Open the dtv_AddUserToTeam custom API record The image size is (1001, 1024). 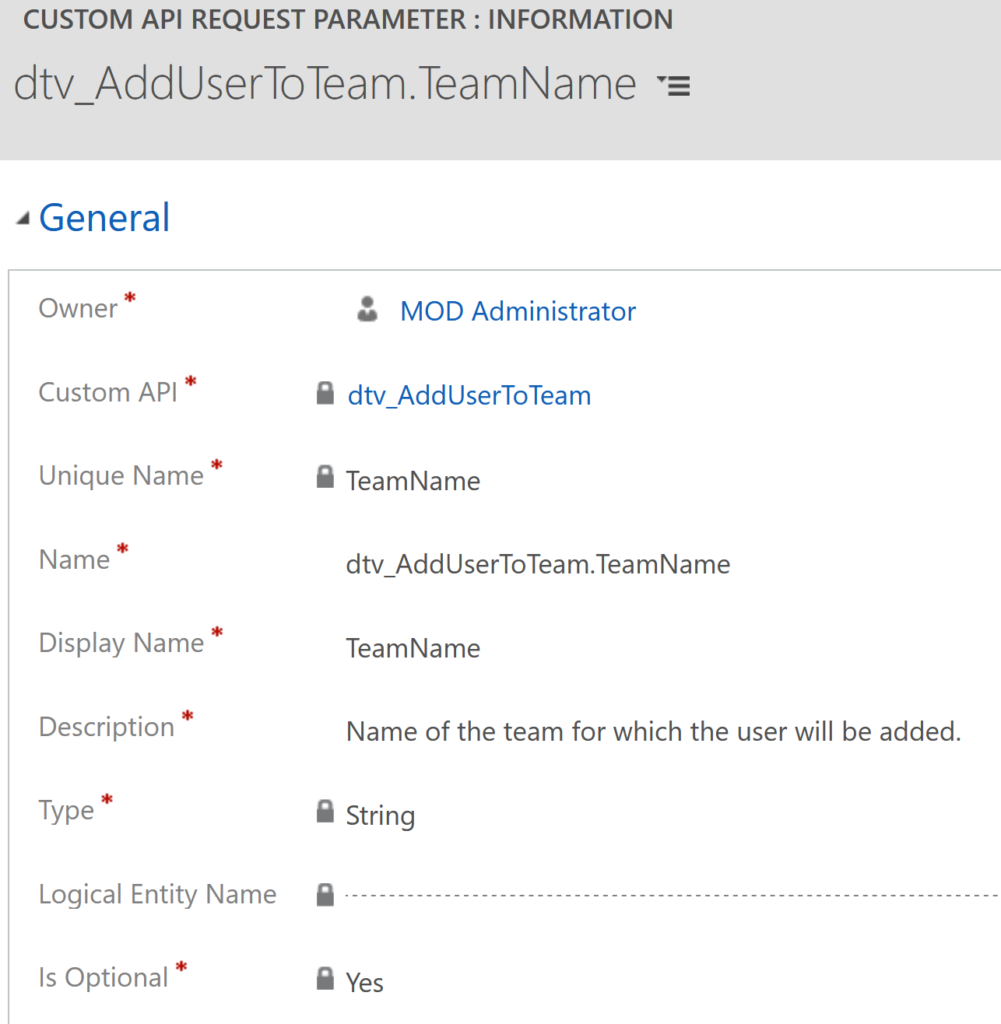pos(469,395)
